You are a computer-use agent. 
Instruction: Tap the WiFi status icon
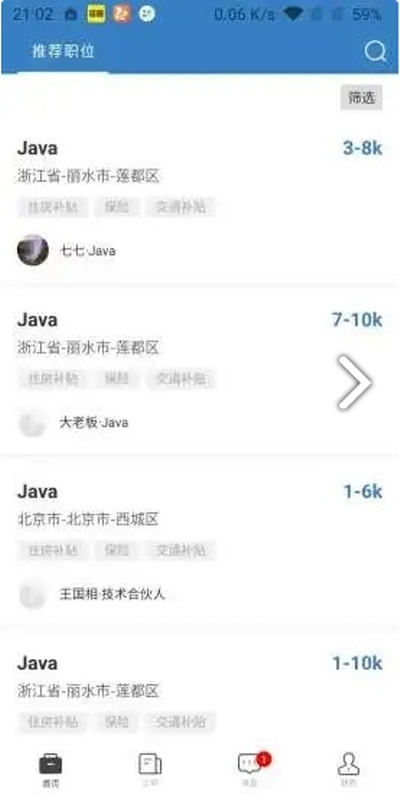293,14
